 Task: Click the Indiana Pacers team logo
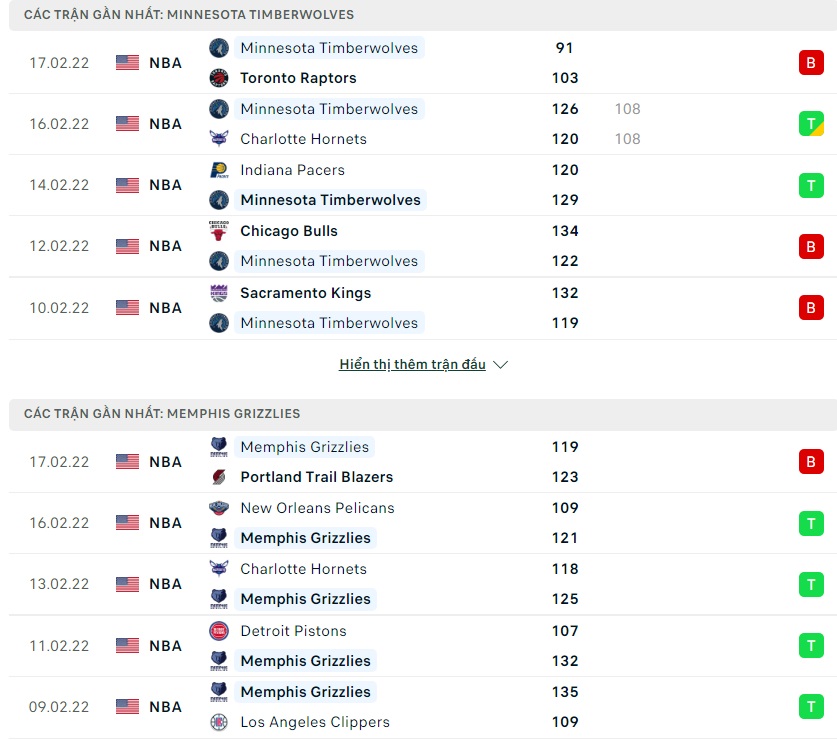pyautogui.click(x=219, y=170)
